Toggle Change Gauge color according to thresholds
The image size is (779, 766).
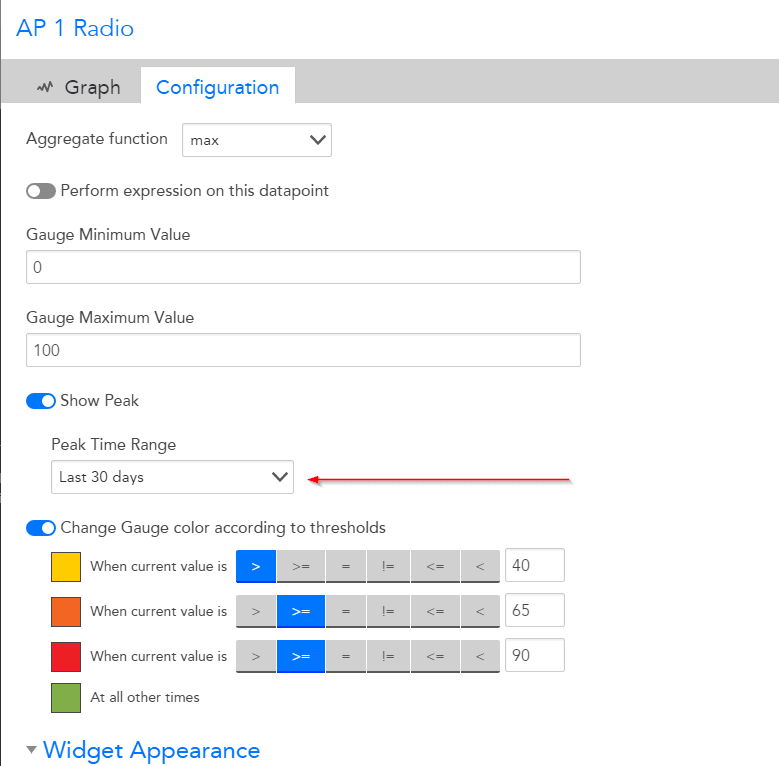point(41,528)
